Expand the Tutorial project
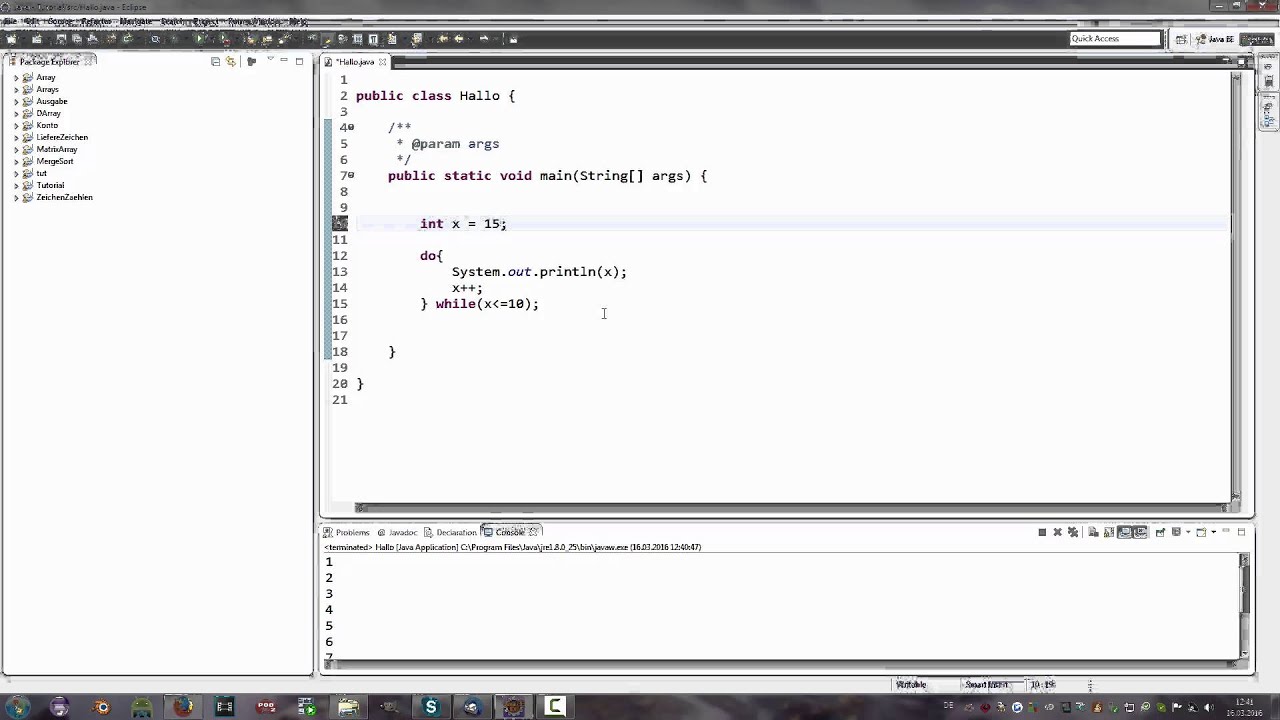The image size is (1280, 720). click(x=16, y=185)
